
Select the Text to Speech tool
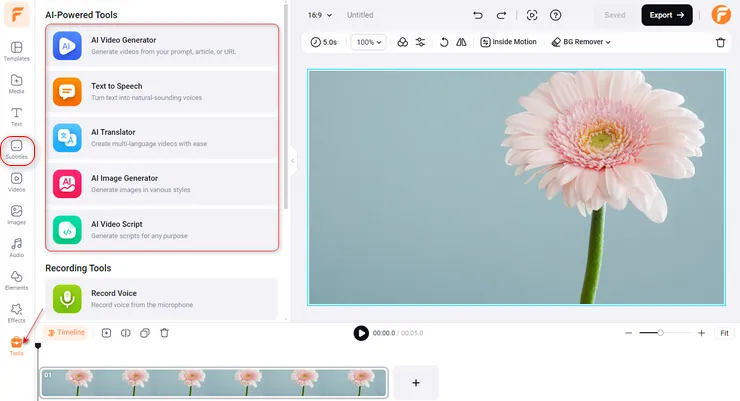tap(162, 92)
